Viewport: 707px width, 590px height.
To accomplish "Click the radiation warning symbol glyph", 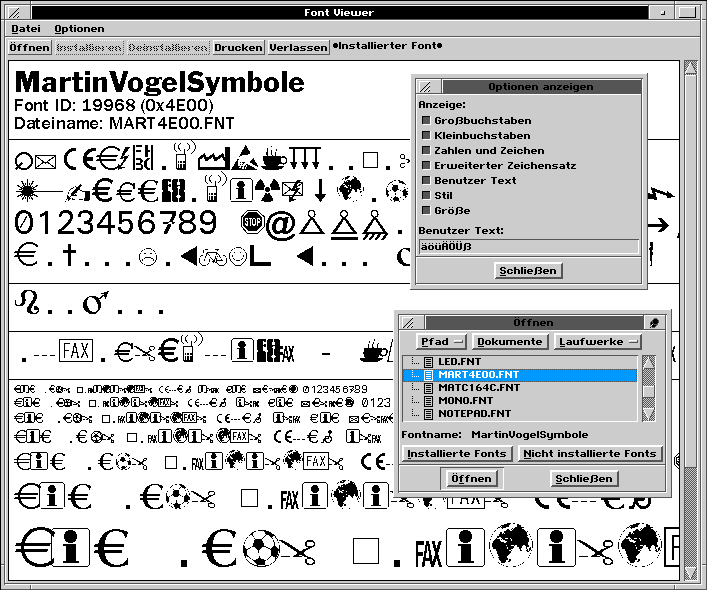I will click(267, 191).
